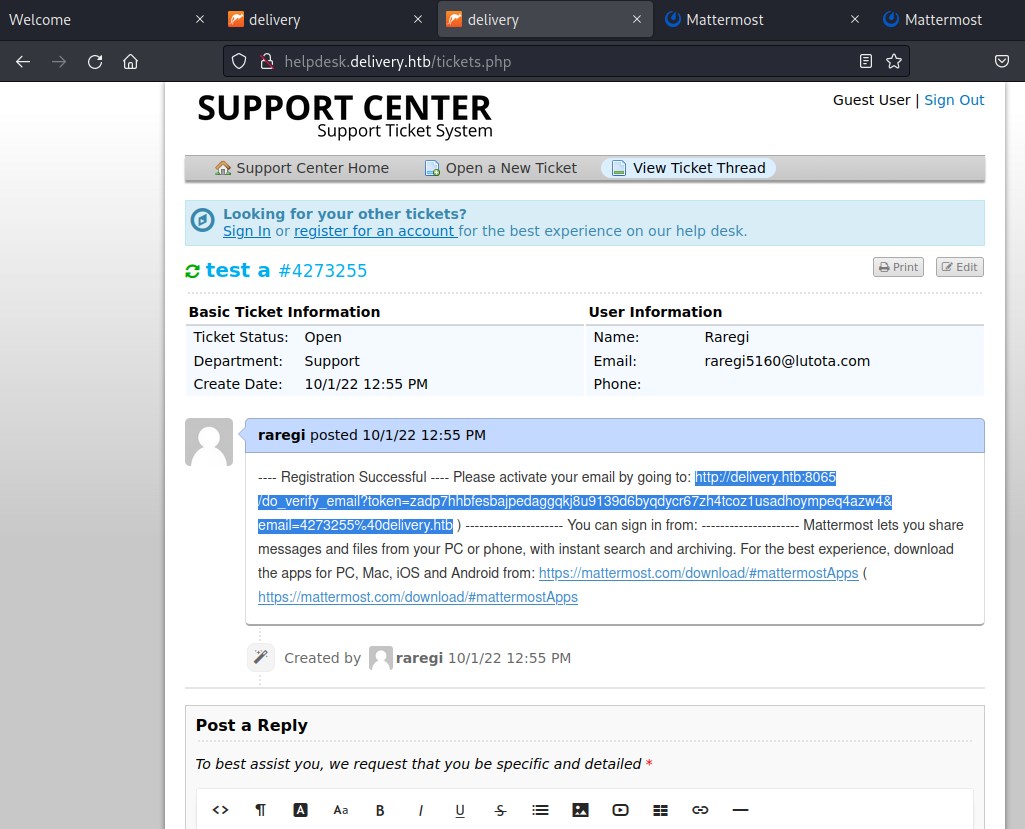This screenshot has height=829, width=1025.
Task: Insert a link with the chain icon
Action: pyautogui.click(x=700, y=810)
